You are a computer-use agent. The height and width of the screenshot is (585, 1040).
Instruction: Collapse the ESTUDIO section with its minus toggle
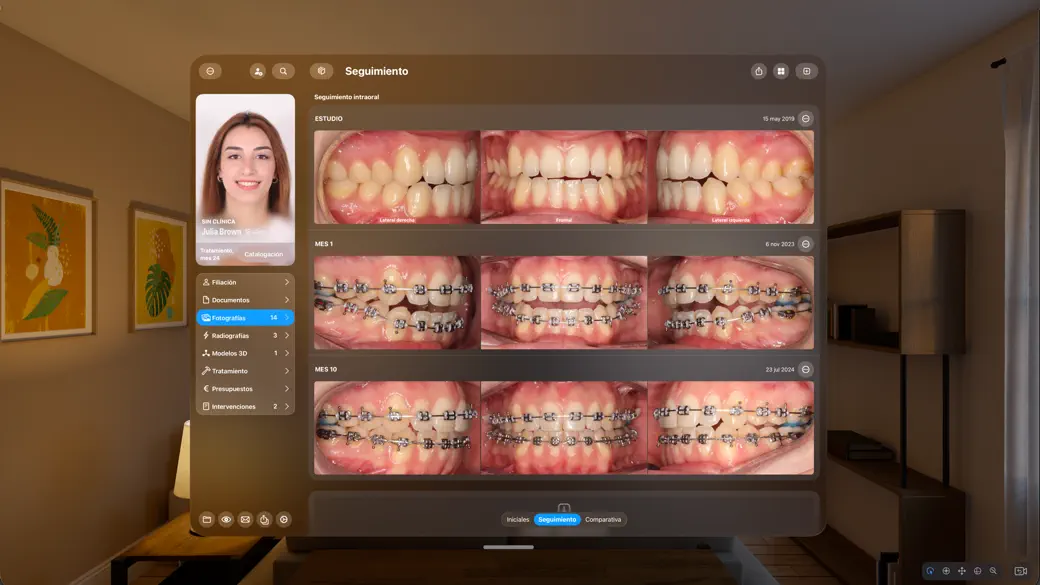coord(805,118)
